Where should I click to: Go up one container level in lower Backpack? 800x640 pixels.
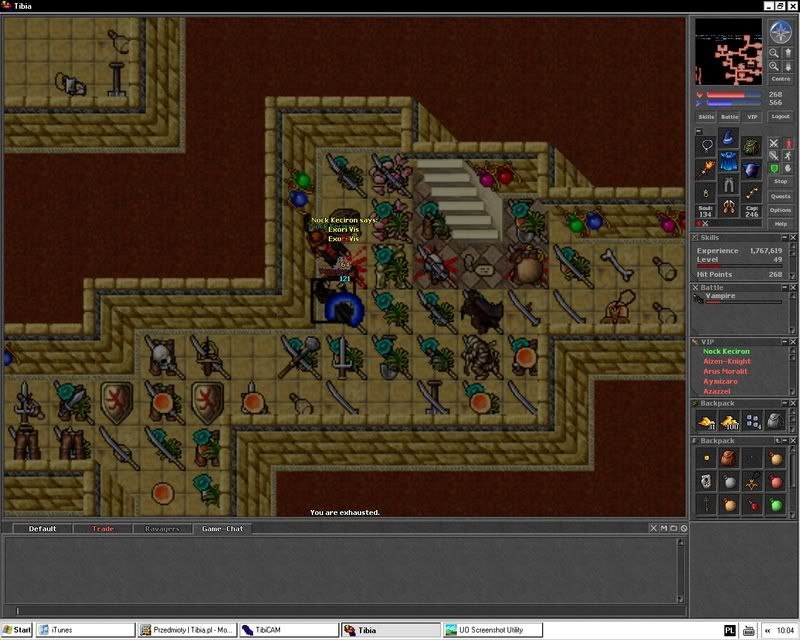pyautogui.click(x=777, y=440)
